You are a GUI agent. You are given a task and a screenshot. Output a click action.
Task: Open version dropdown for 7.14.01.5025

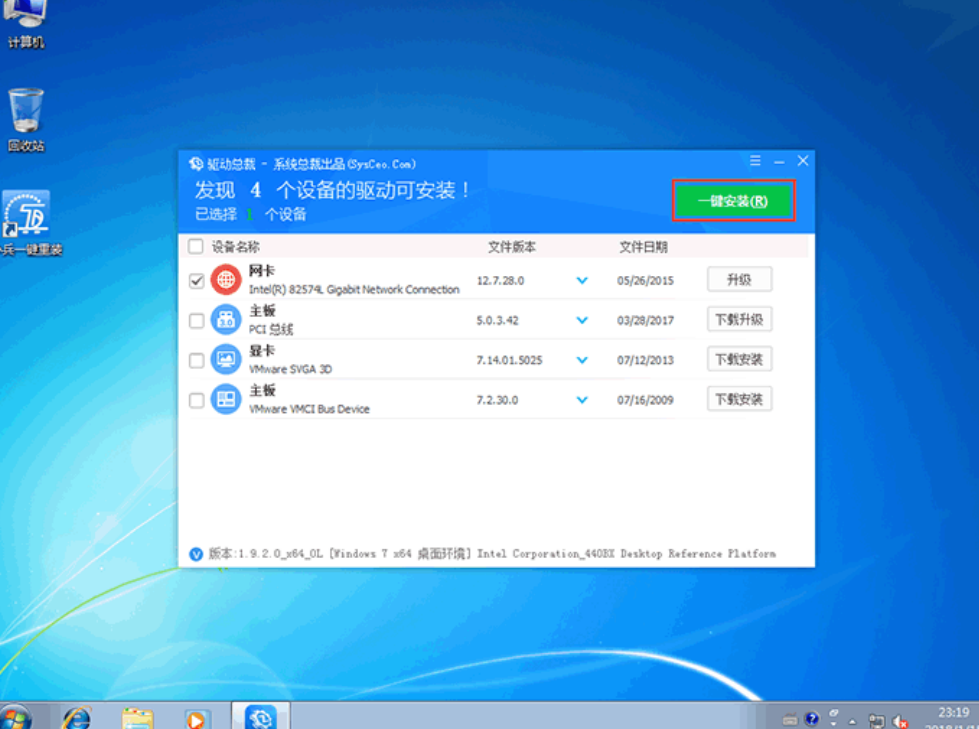click(582, 360)
